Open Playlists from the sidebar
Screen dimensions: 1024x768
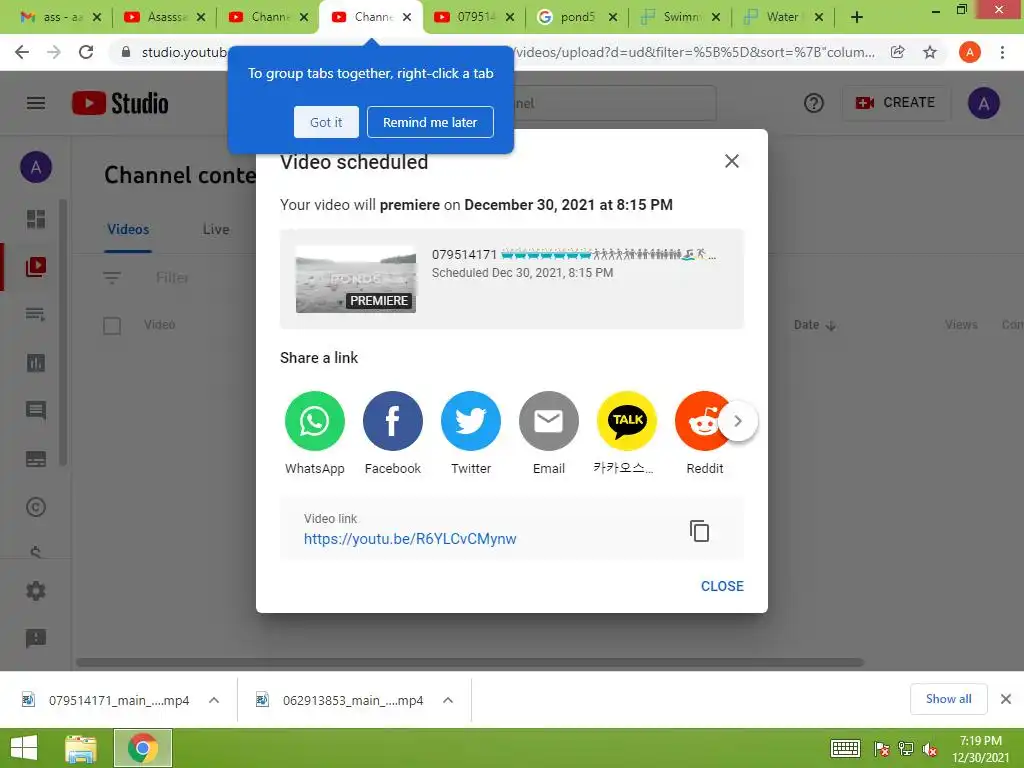coord(36,315)
